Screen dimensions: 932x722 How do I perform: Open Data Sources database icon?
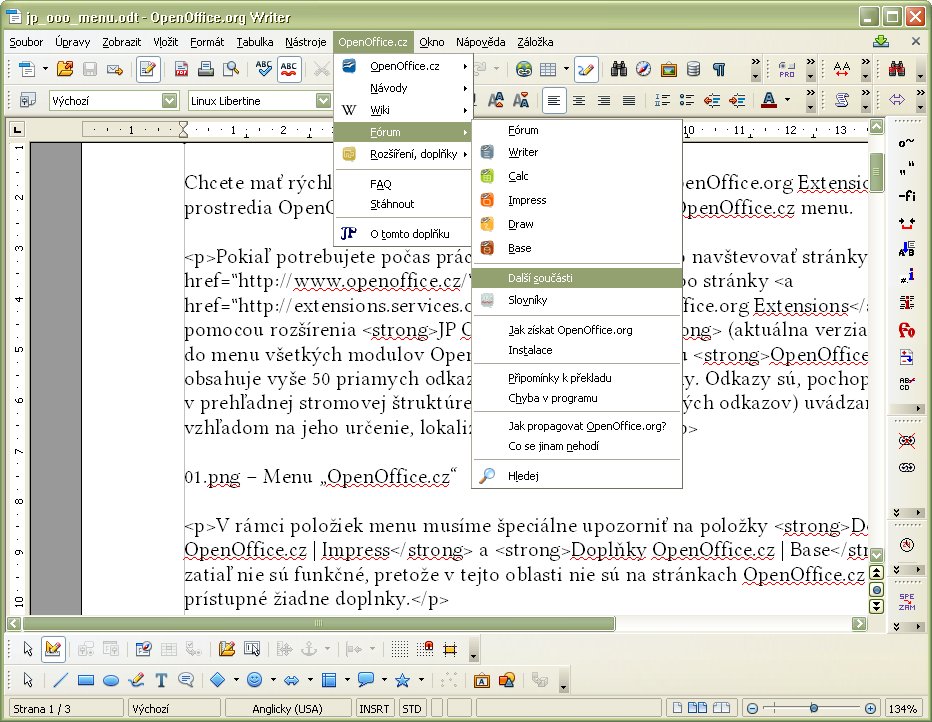[694, 70]
